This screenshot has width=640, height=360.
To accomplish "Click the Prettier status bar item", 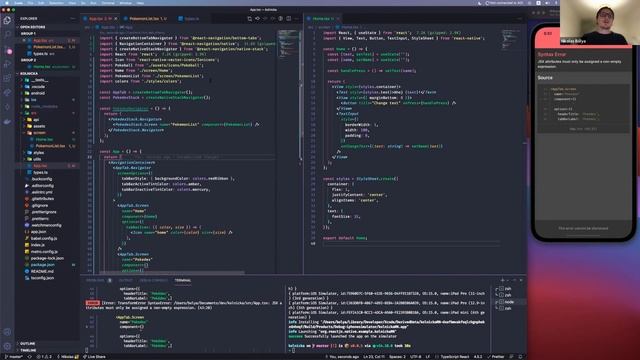I will 496,357.
